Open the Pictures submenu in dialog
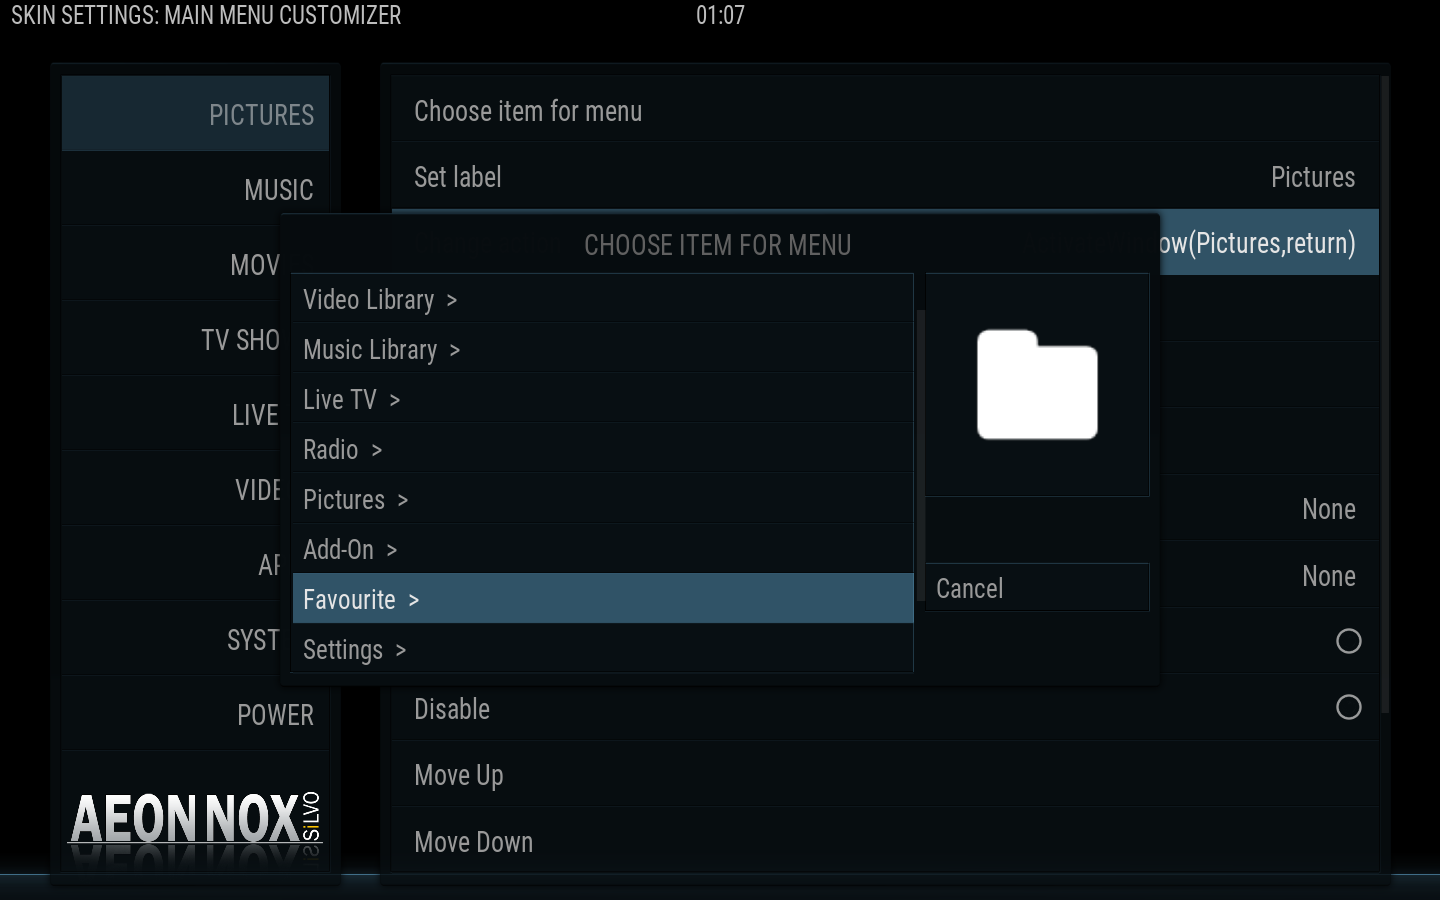The height and width of the screenshot is (900, 1440). tap(603, 499)
